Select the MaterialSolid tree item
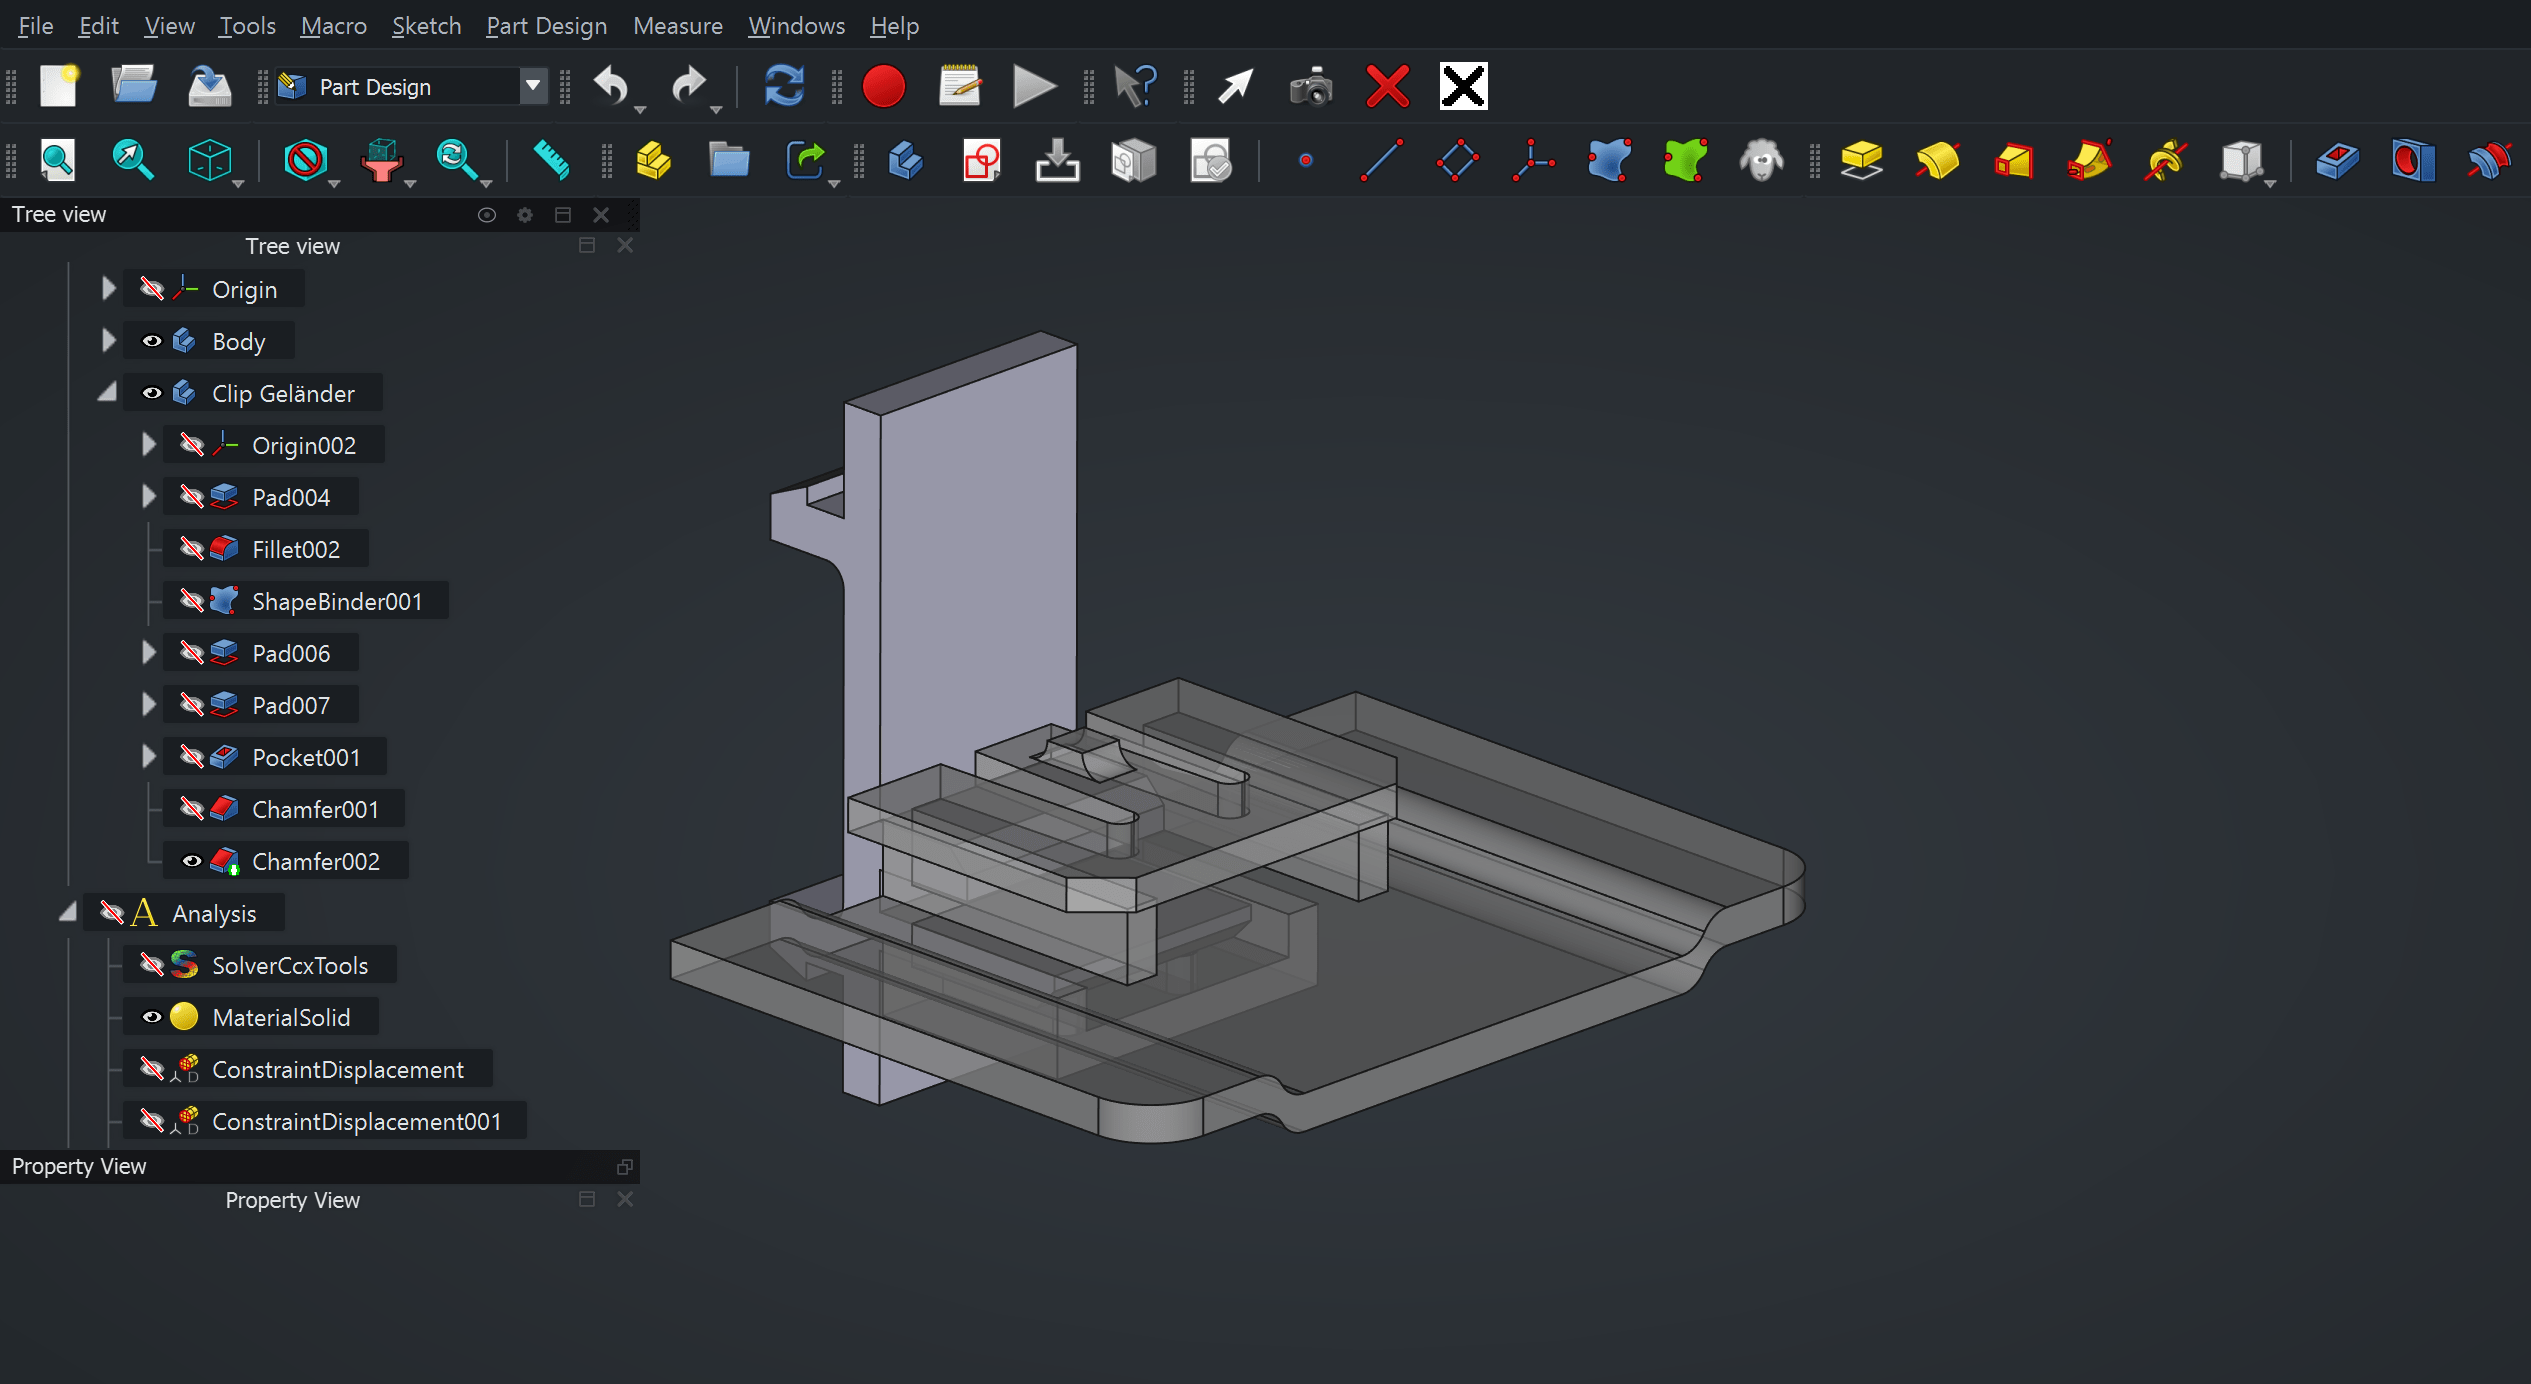 click(x=281, y=1017)
